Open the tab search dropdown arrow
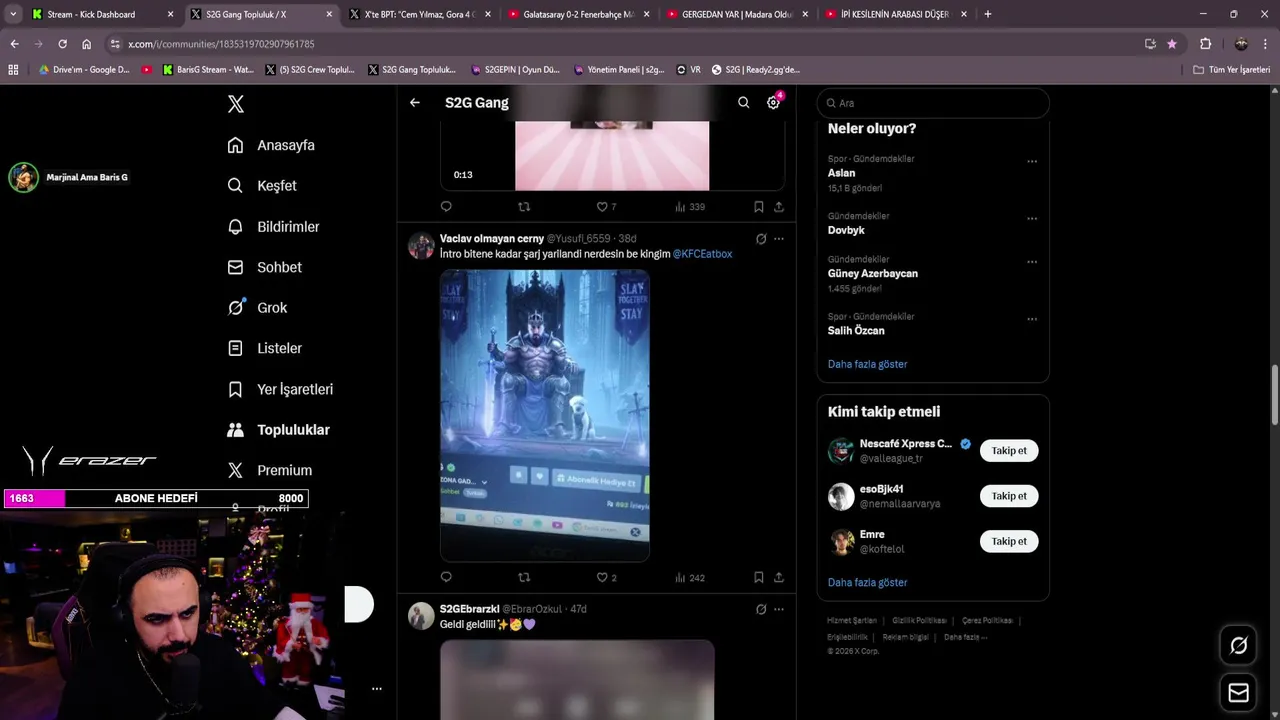The width and height of the screenshot is (1280, 720). [x=13, y=14]
